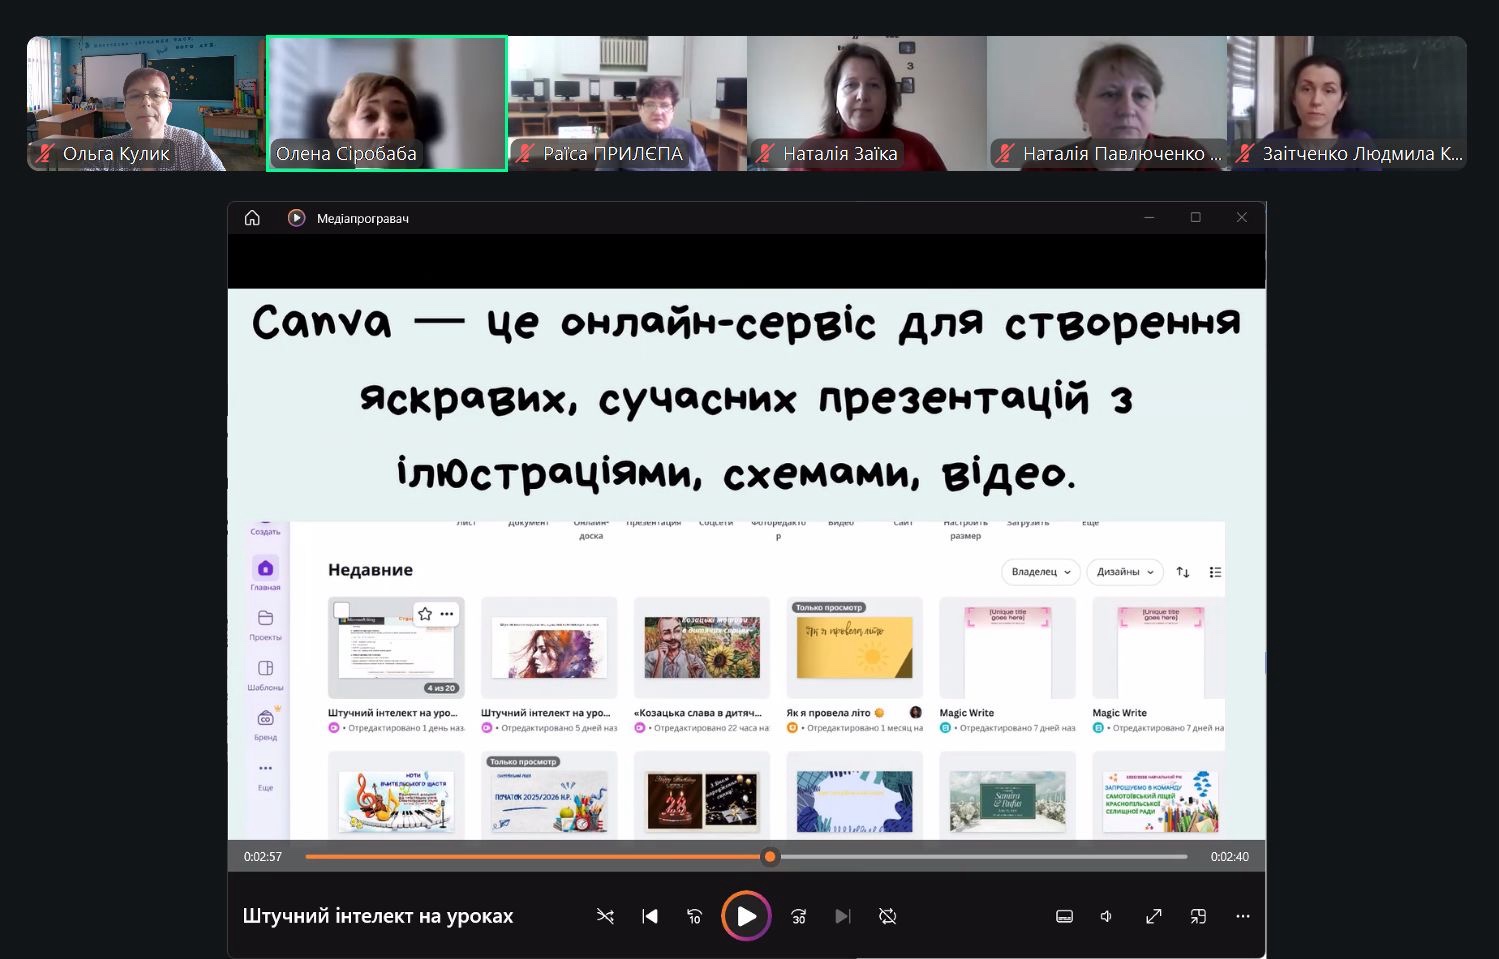Skip to the next track

coord(843,916)
